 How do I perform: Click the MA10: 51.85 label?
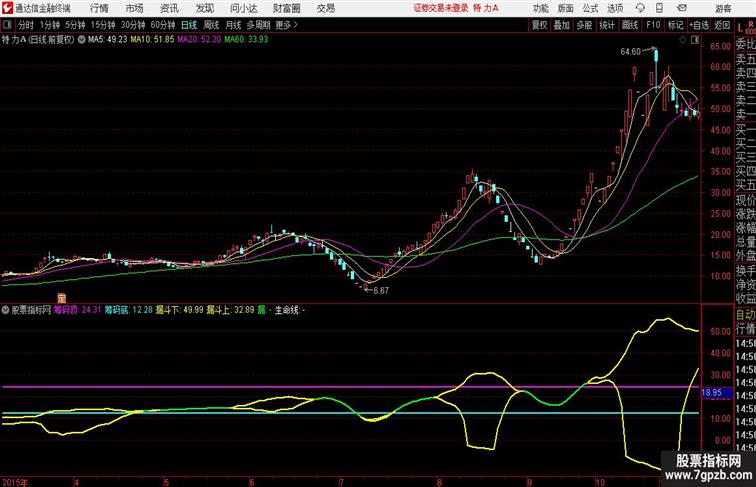tap(152, 40)
